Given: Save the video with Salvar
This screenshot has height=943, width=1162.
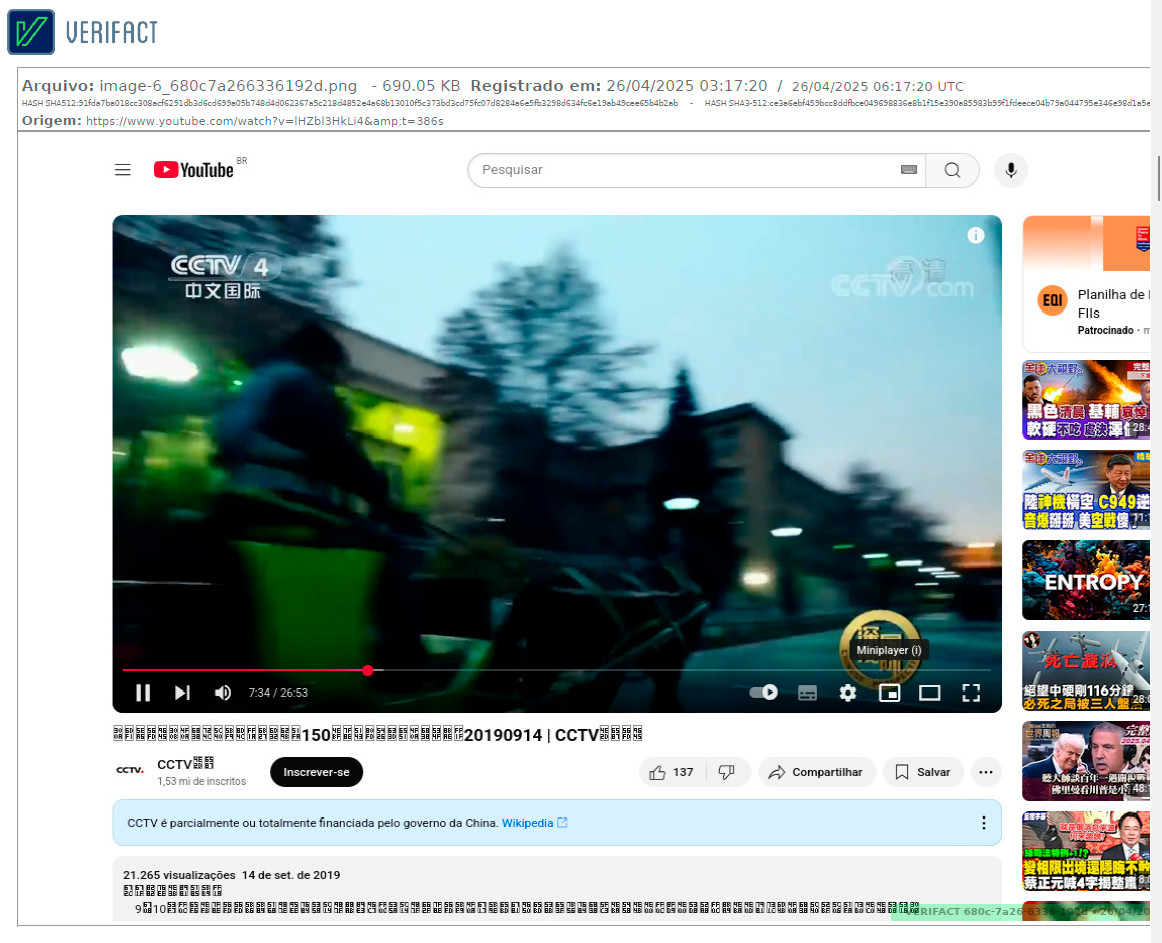Looking at the screenshot, I should coord(923,772).
